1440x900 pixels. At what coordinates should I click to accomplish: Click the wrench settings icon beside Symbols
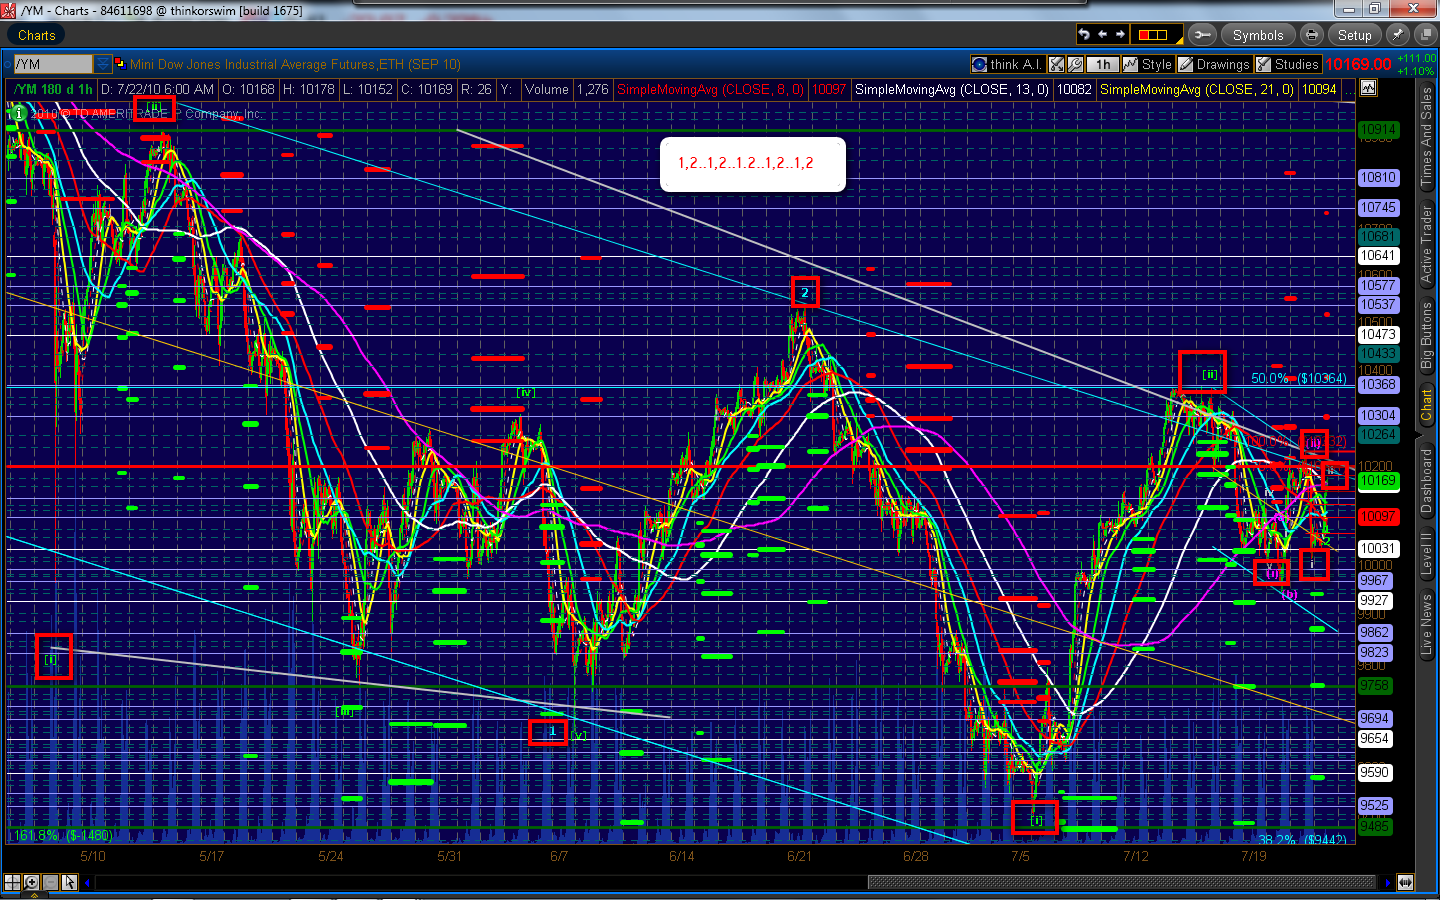pos(1202,35)
